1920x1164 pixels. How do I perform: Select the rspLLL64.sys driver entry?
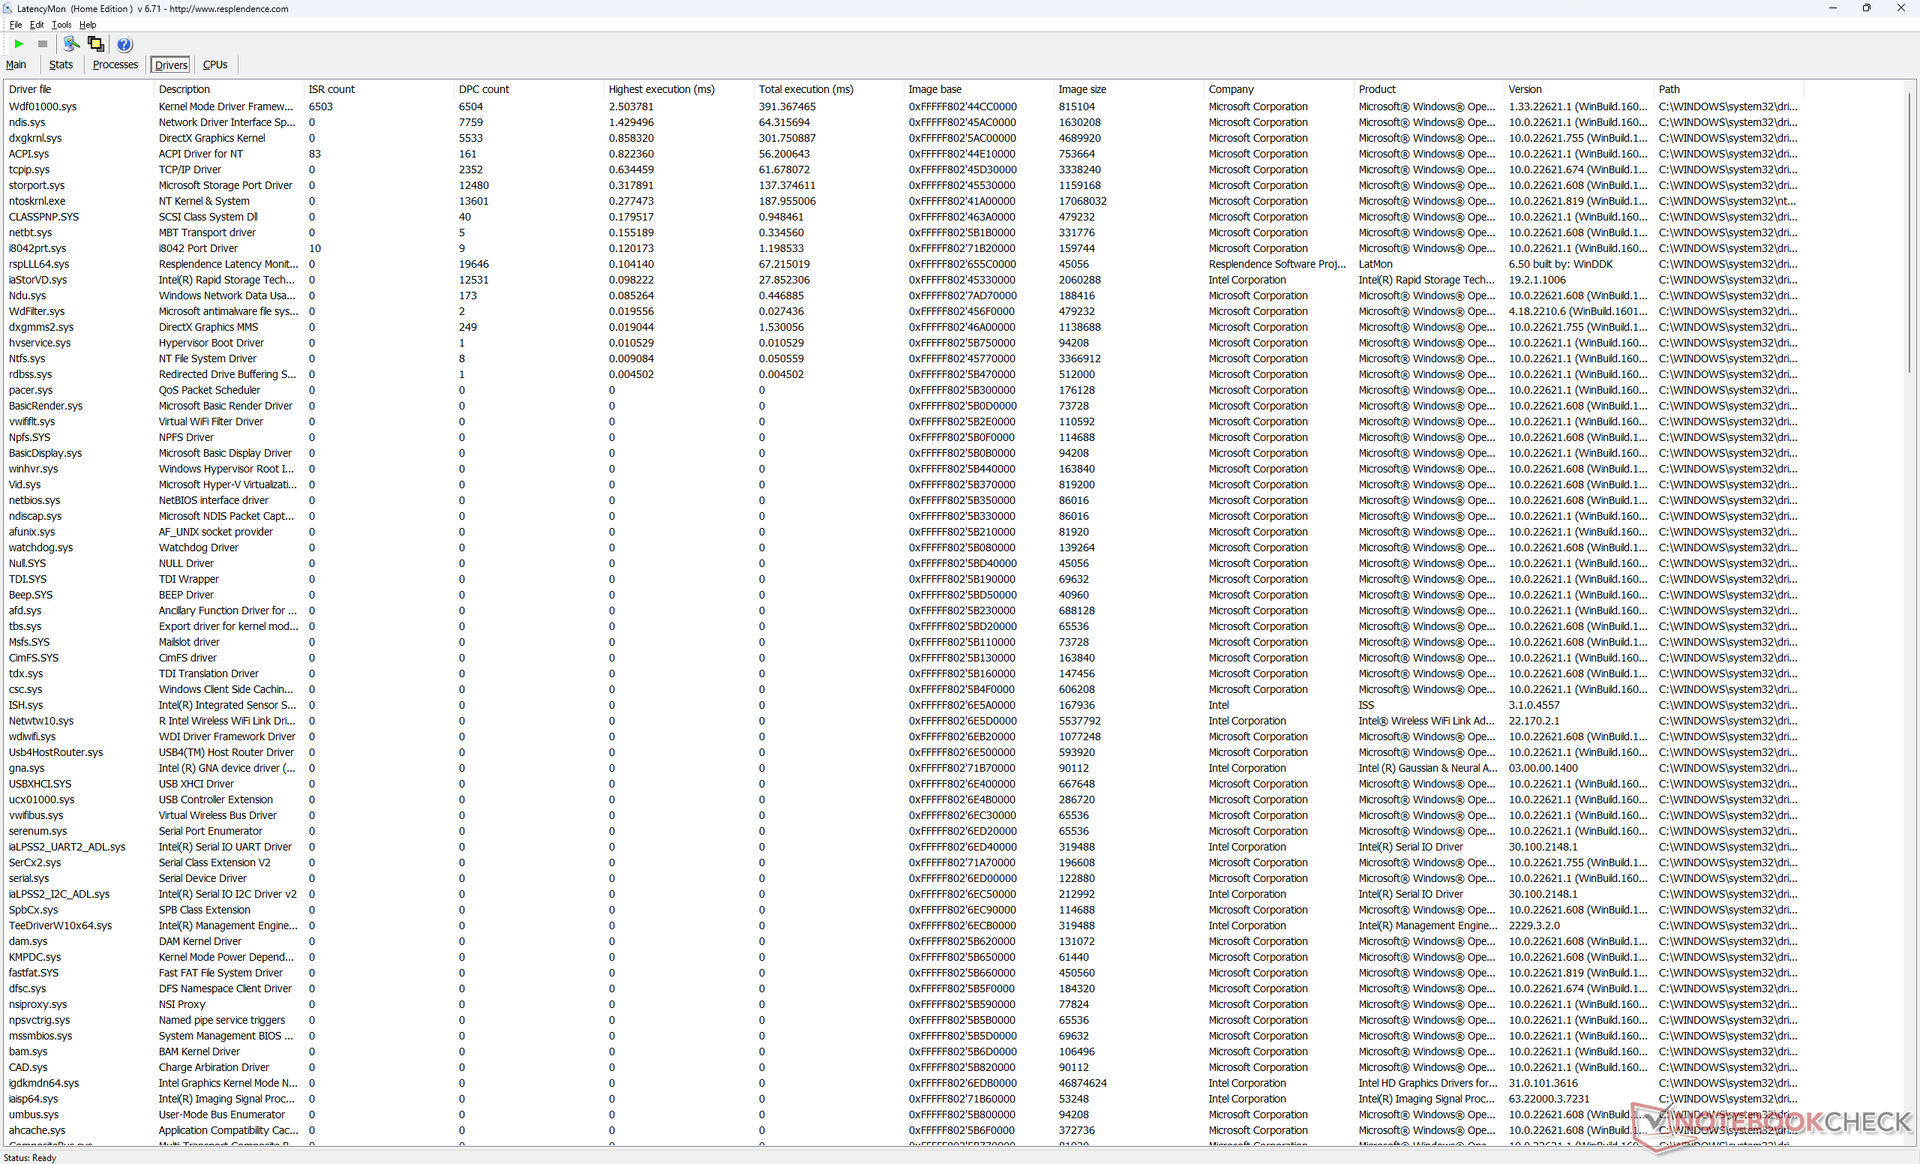point(39,264)
